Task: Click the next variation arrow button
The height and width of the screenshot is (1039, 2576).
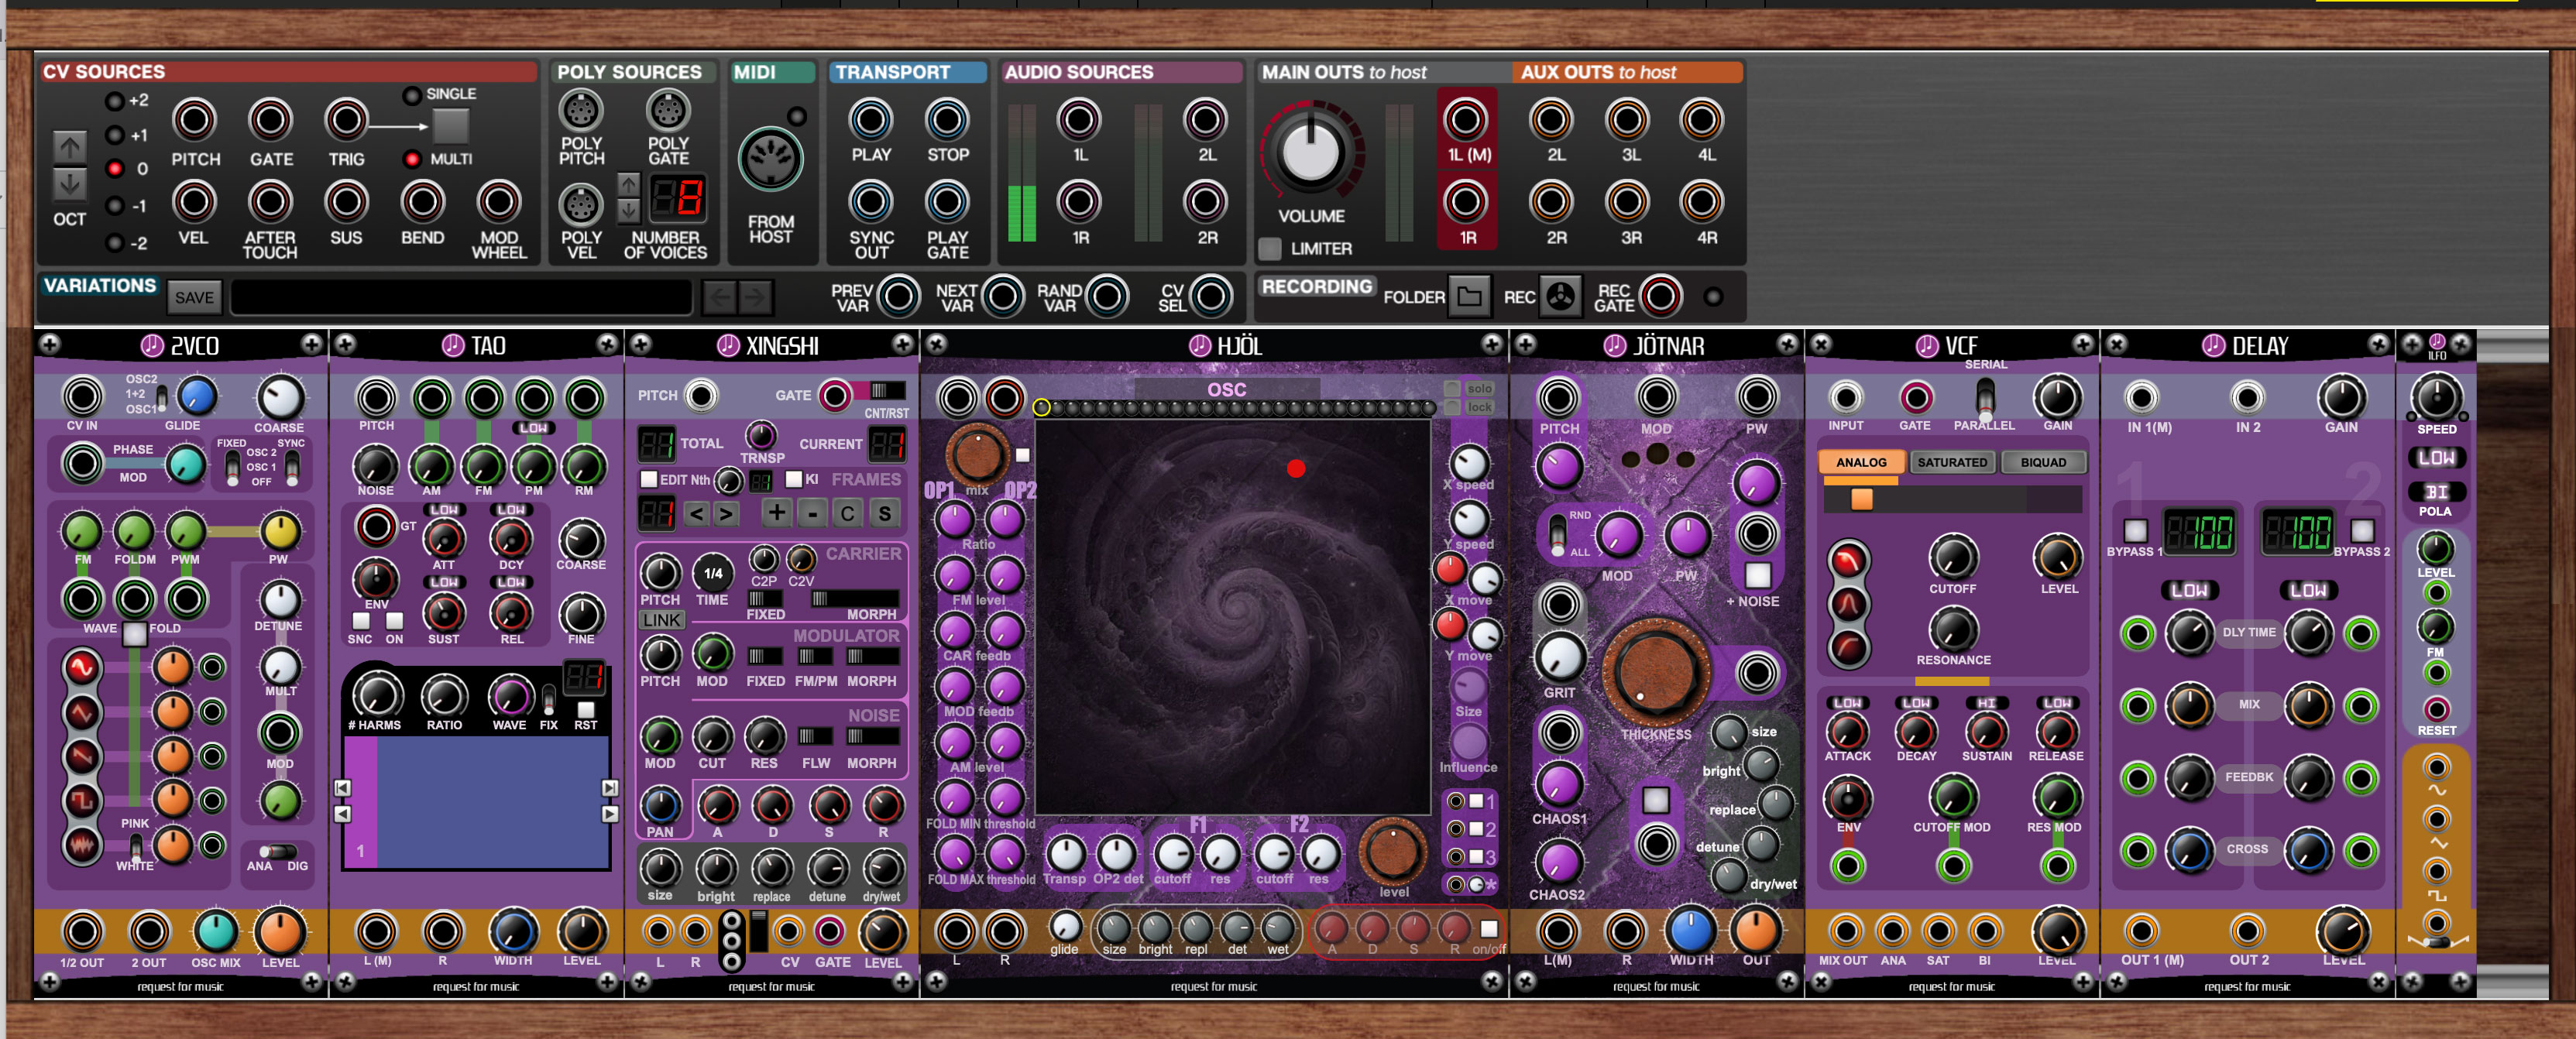Action: 756,297
